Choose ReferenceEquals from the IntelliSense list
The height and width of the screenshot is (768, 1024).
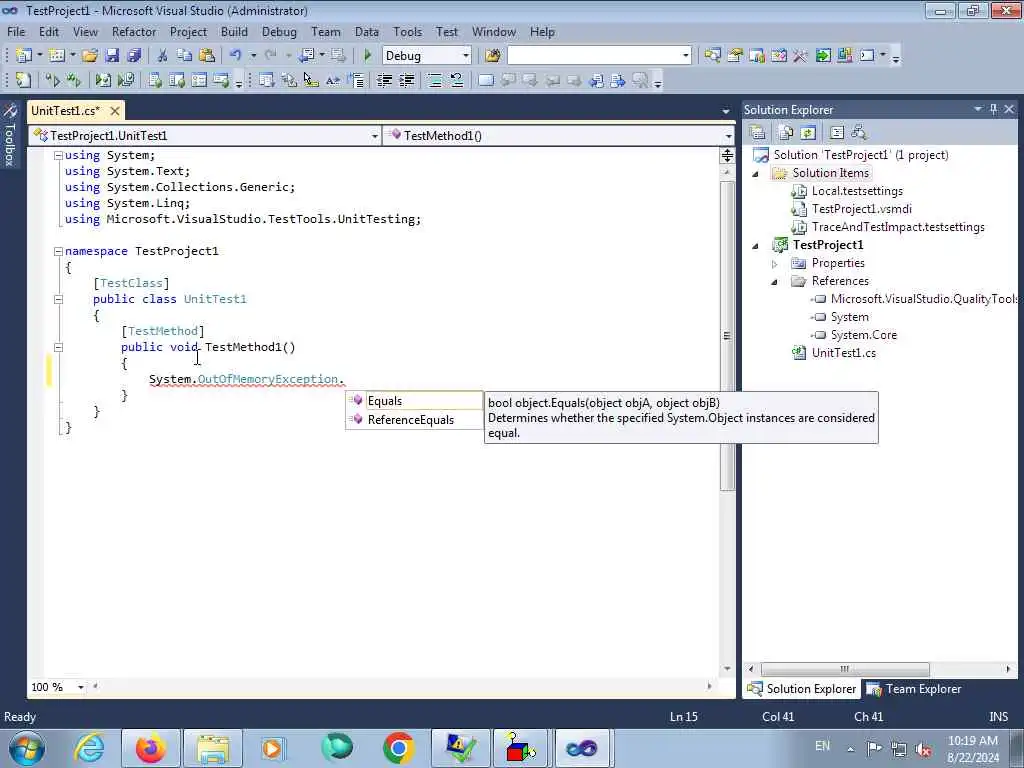[x=414, y=420]
